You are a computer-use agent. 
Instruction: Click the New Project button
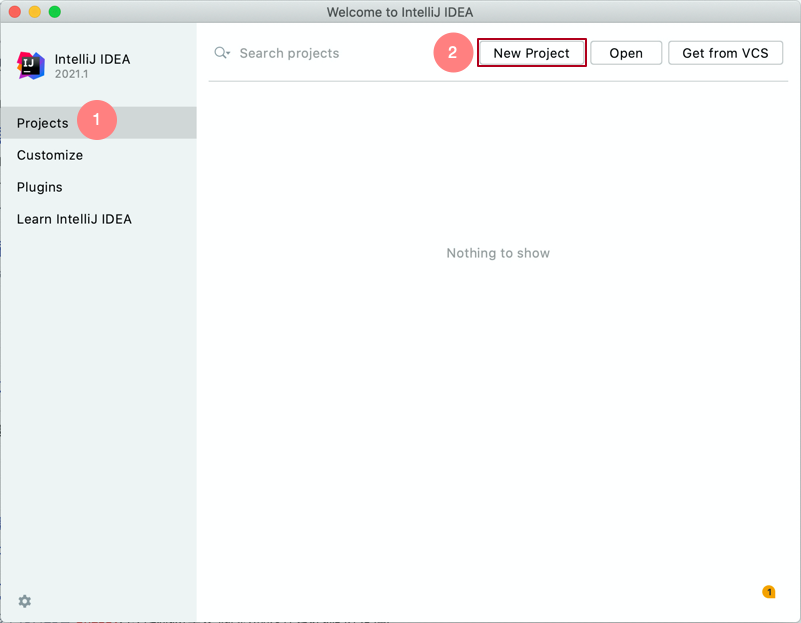click(x=531, y=53)
